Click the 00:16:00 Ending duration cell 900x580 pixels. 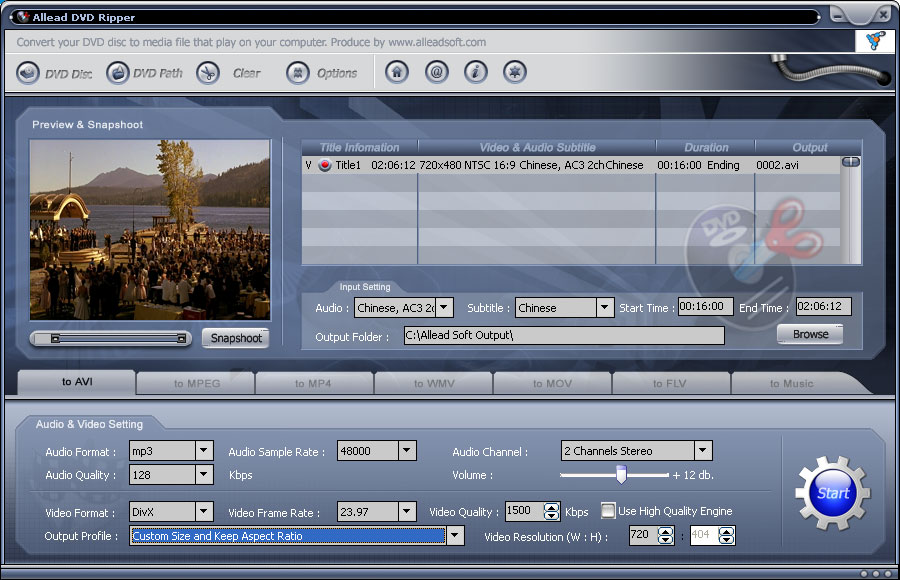pyautogui.click(x=698, y=165)
